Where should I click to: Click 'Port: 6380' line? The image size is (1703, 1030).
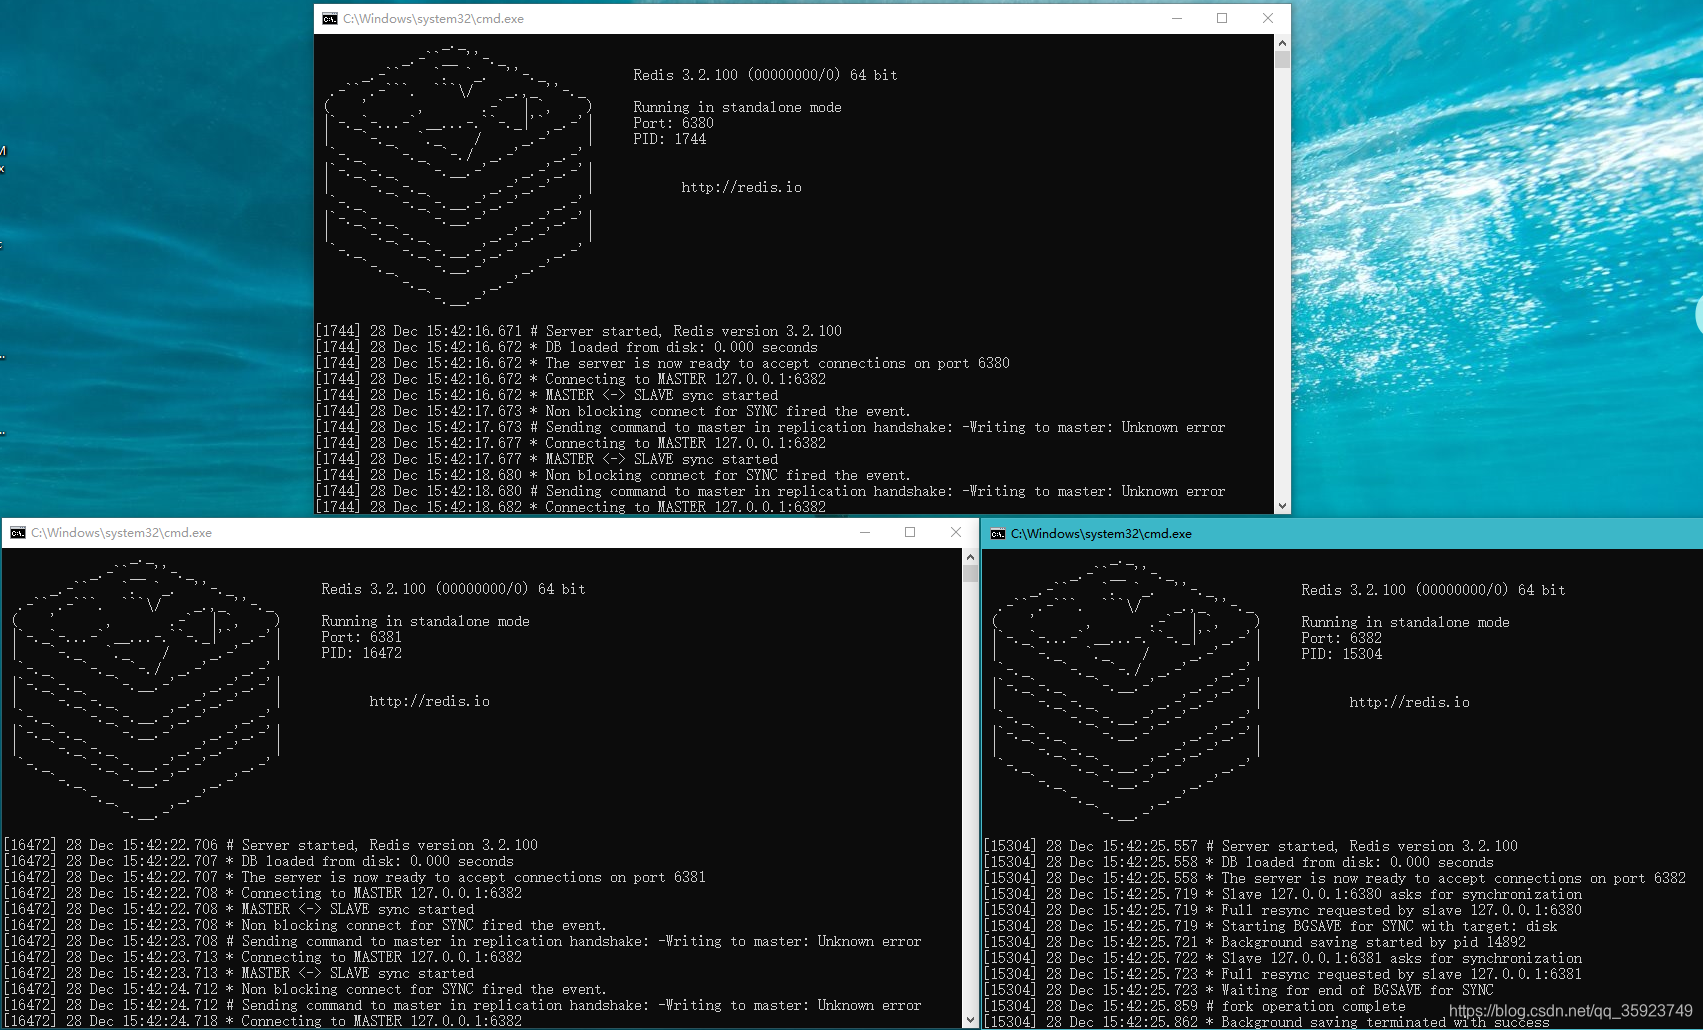[673, 123]
